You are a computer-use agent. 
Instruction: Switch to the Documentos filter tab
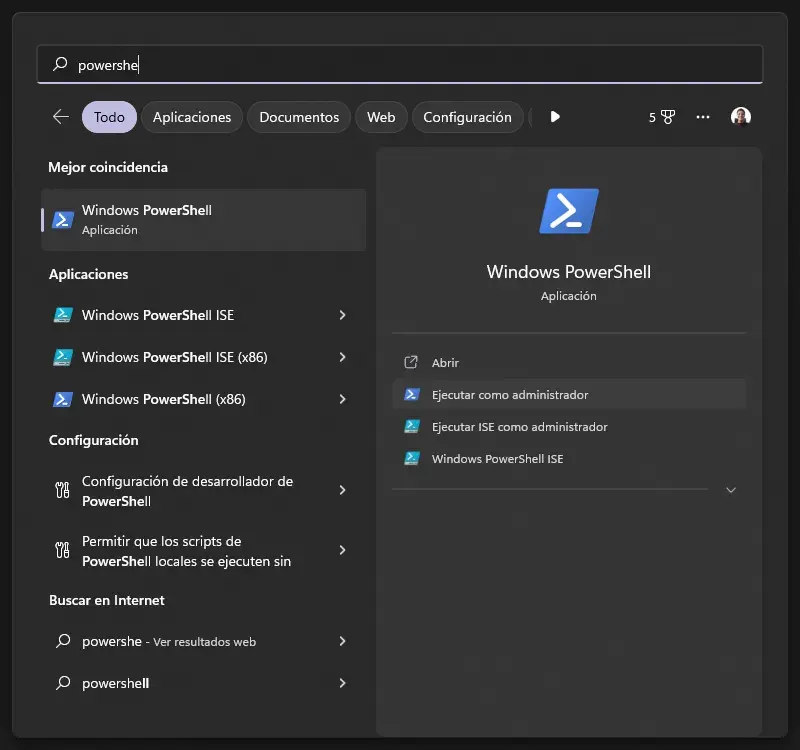pyautogui.click(x=299, y=117)
